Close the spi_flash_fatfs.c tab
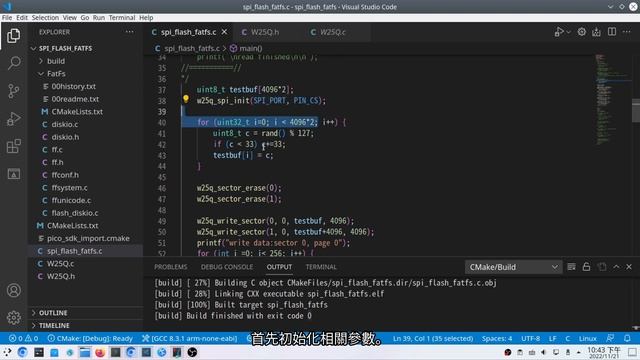This screenshot has width=640, height=360. pyautogui.click(x=224, y=32)
